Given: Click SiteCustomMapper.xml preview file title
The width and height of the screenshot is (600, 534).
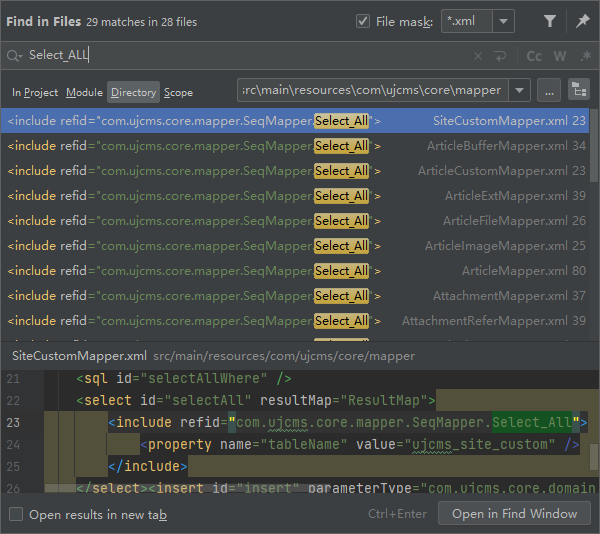Looking at the screenshot, I should (79, 356).
